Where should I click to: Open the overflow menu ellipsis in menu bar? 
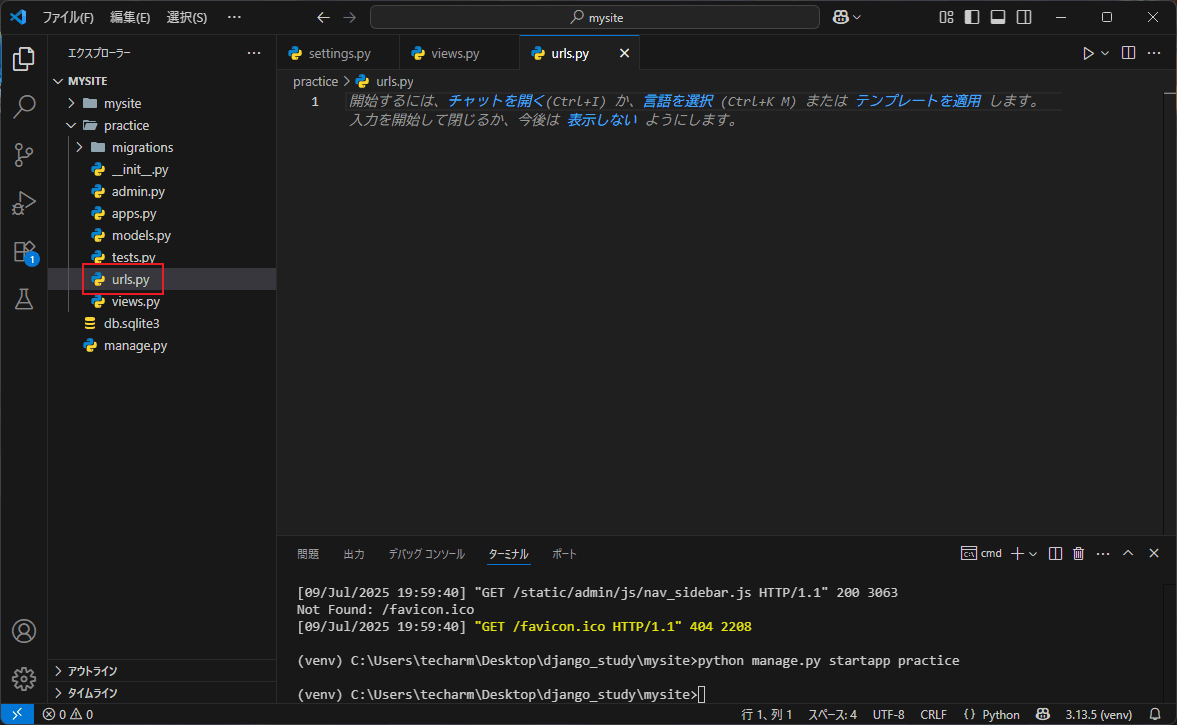click(234, 17)
